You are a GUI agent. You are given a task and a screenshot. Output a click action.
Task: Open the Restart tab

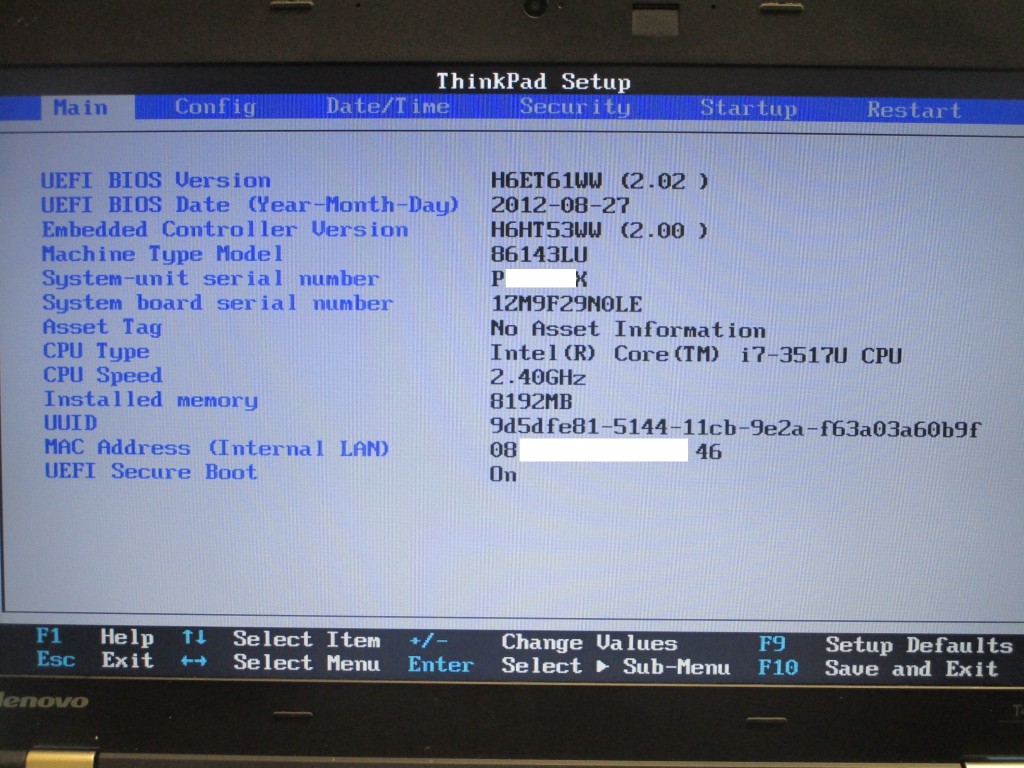(x=914, y=110)
